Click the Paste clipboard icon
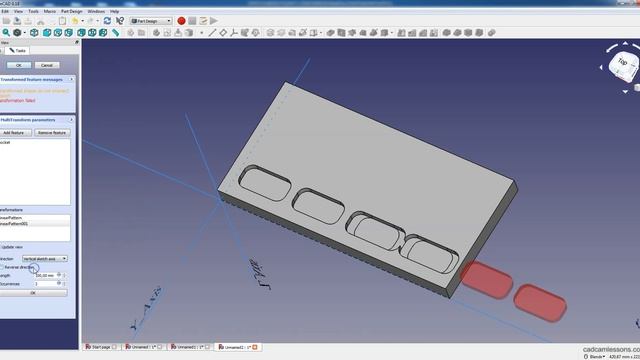Screen dimensions: 640x360 point(62,21)
